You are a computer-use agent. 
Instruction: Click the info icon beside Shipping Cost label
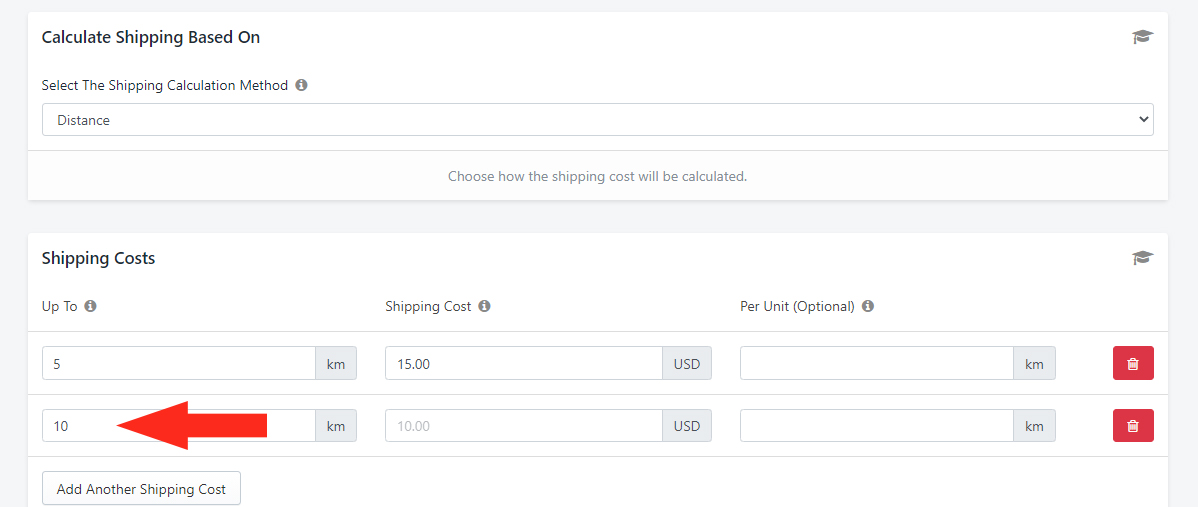pos(484,306)
